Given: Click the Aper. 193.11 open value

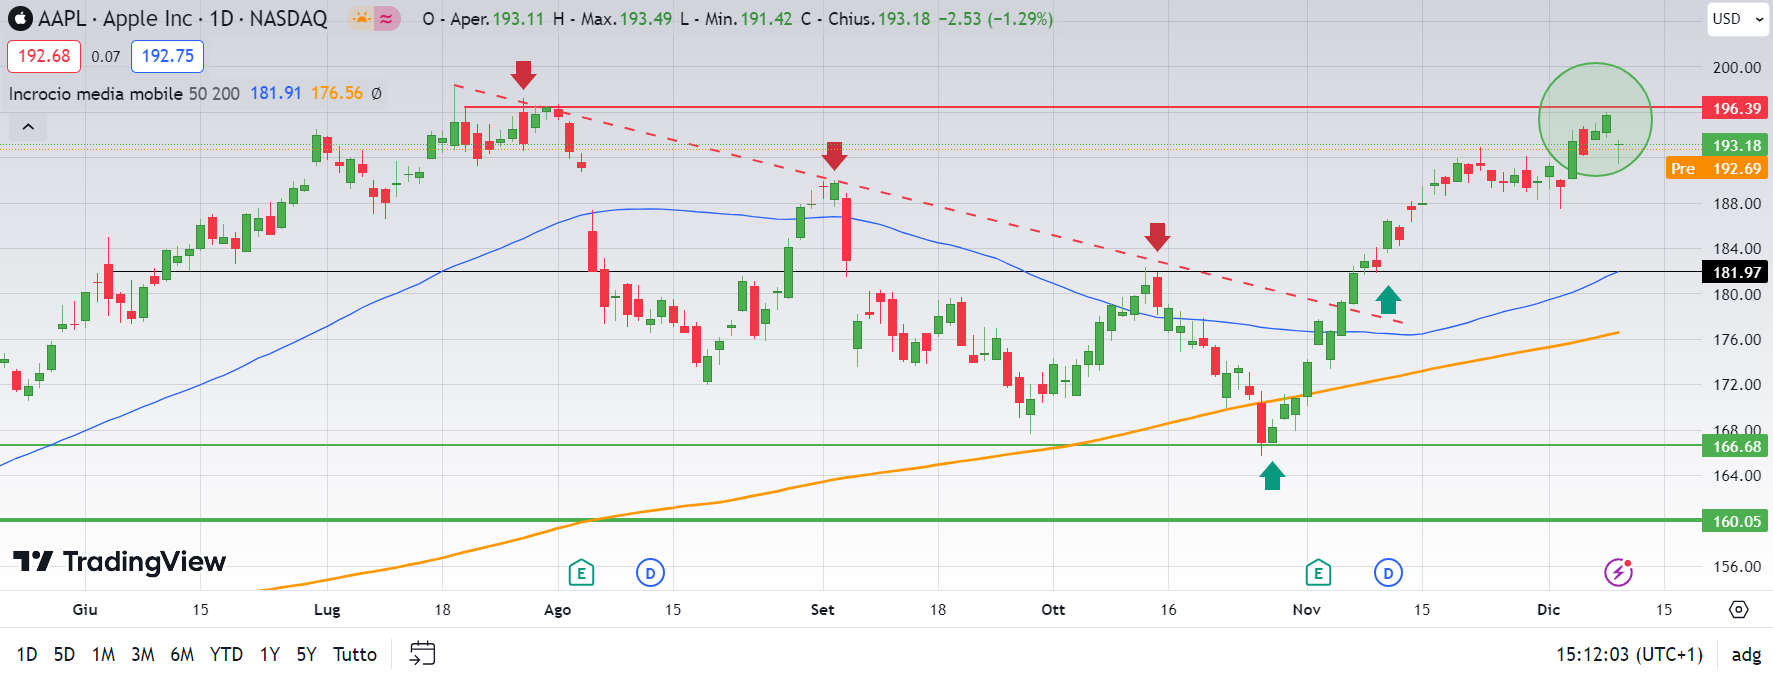Looking at the screenshot, I should pyautogui.click(x=497, y=19).
